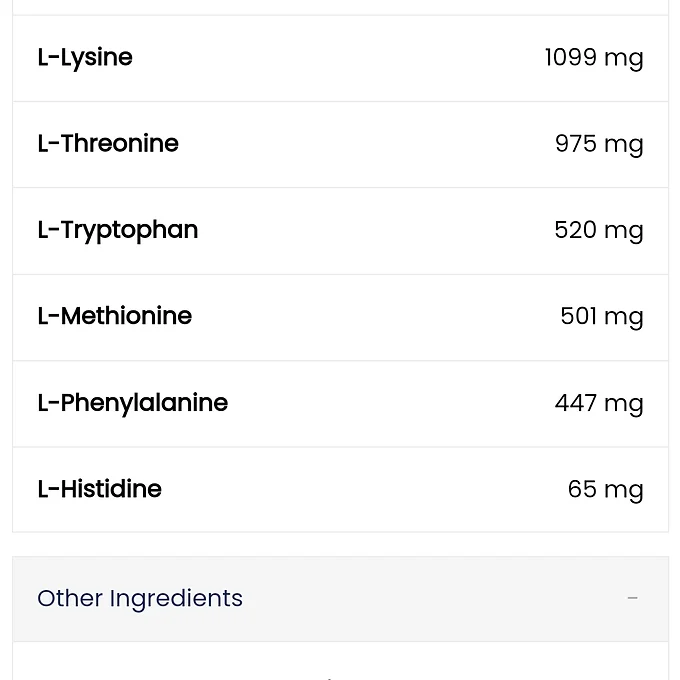Click the empty middle of the L-Phenylalanine row

pyautogui.click(x=390, y=403)
